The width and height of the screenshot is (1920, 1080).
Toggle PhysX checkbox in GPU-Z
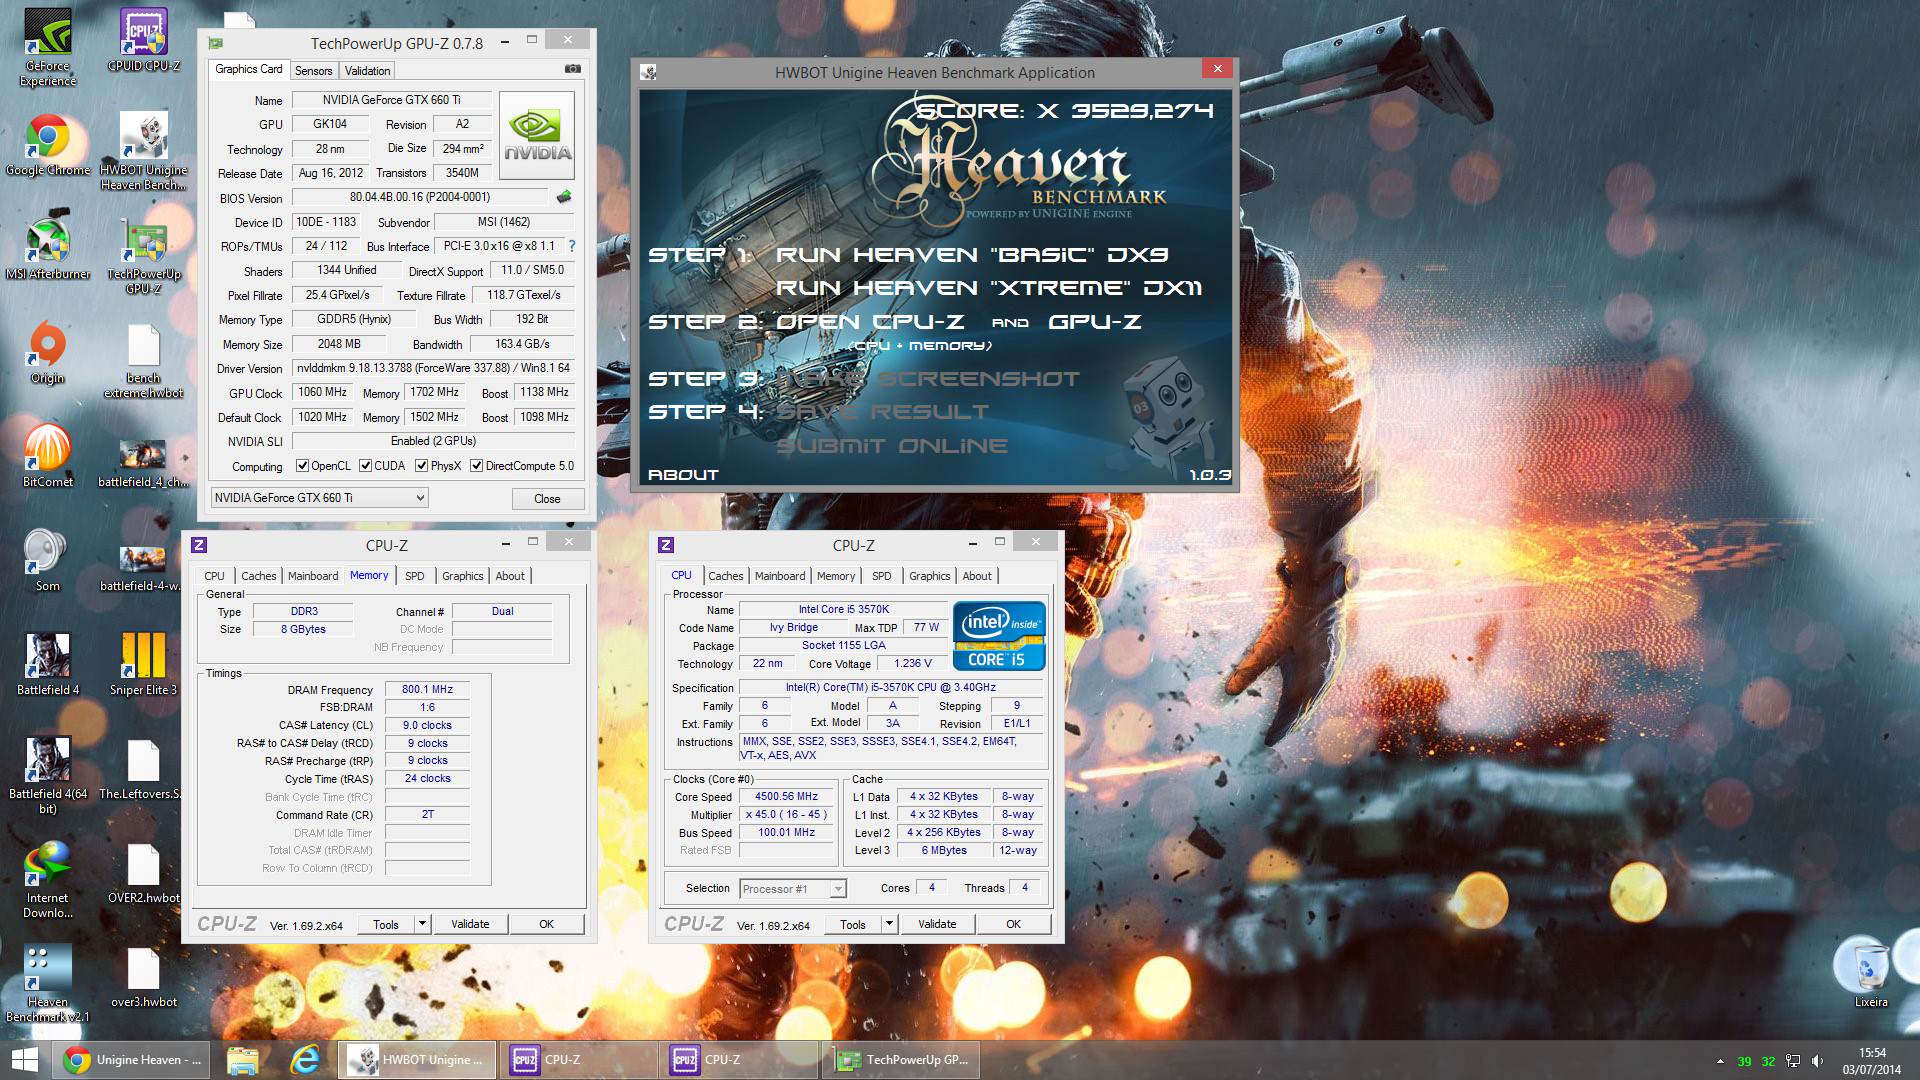(x=422, y=466)
